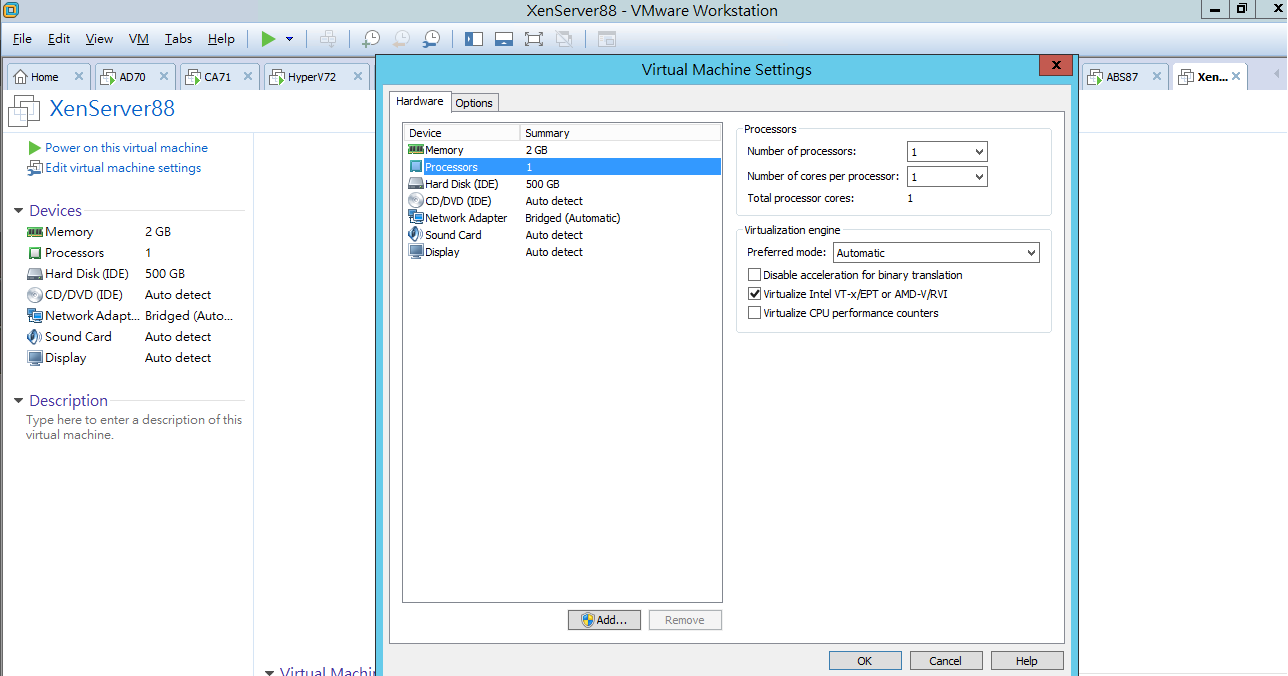Uncheck Virtualize Intel VT-x/EPT or AMD-V/RVI
The height and width of the screenshot is (676, 1288).
[x=755, y=294]
